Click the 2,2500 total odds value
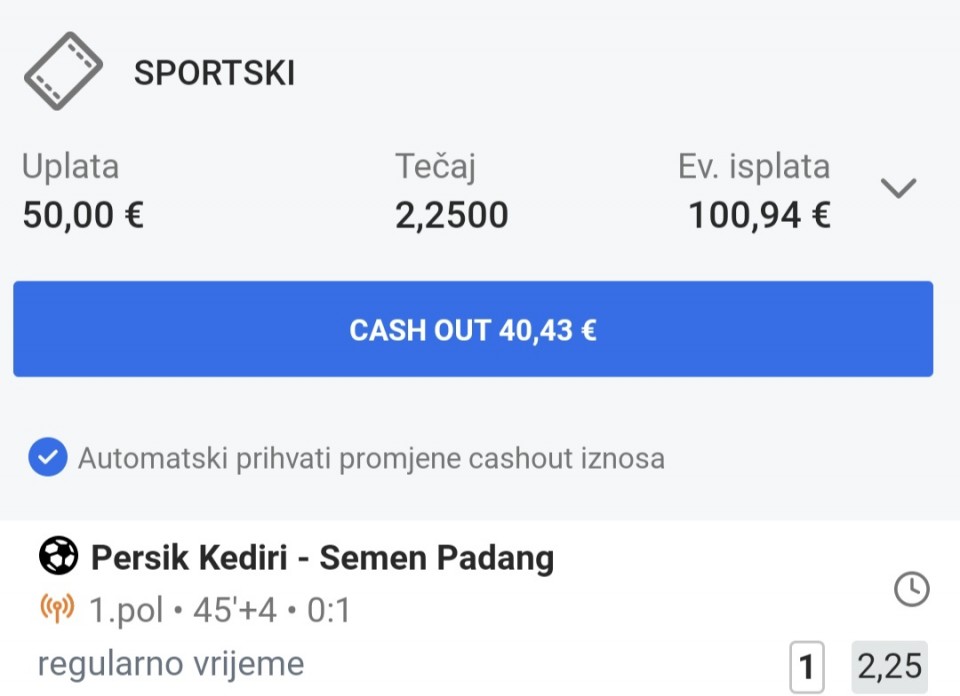This screenshot has height=696, width=960. tap(451, 214)
